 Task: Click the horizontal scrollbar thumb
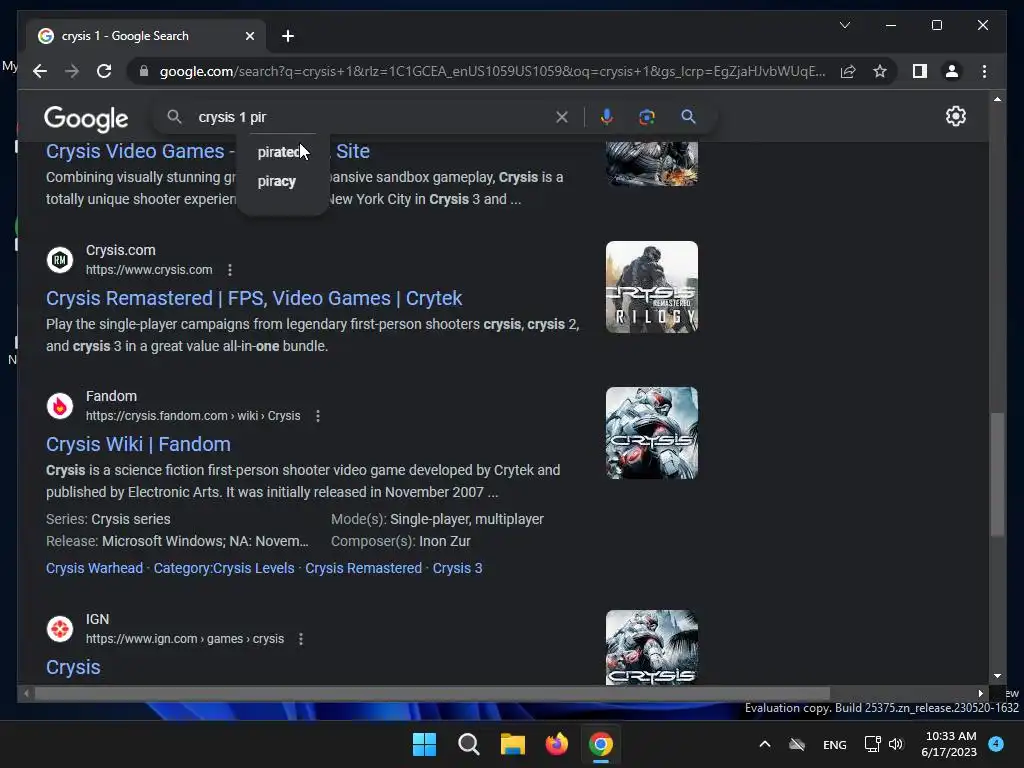click(432, 694)
